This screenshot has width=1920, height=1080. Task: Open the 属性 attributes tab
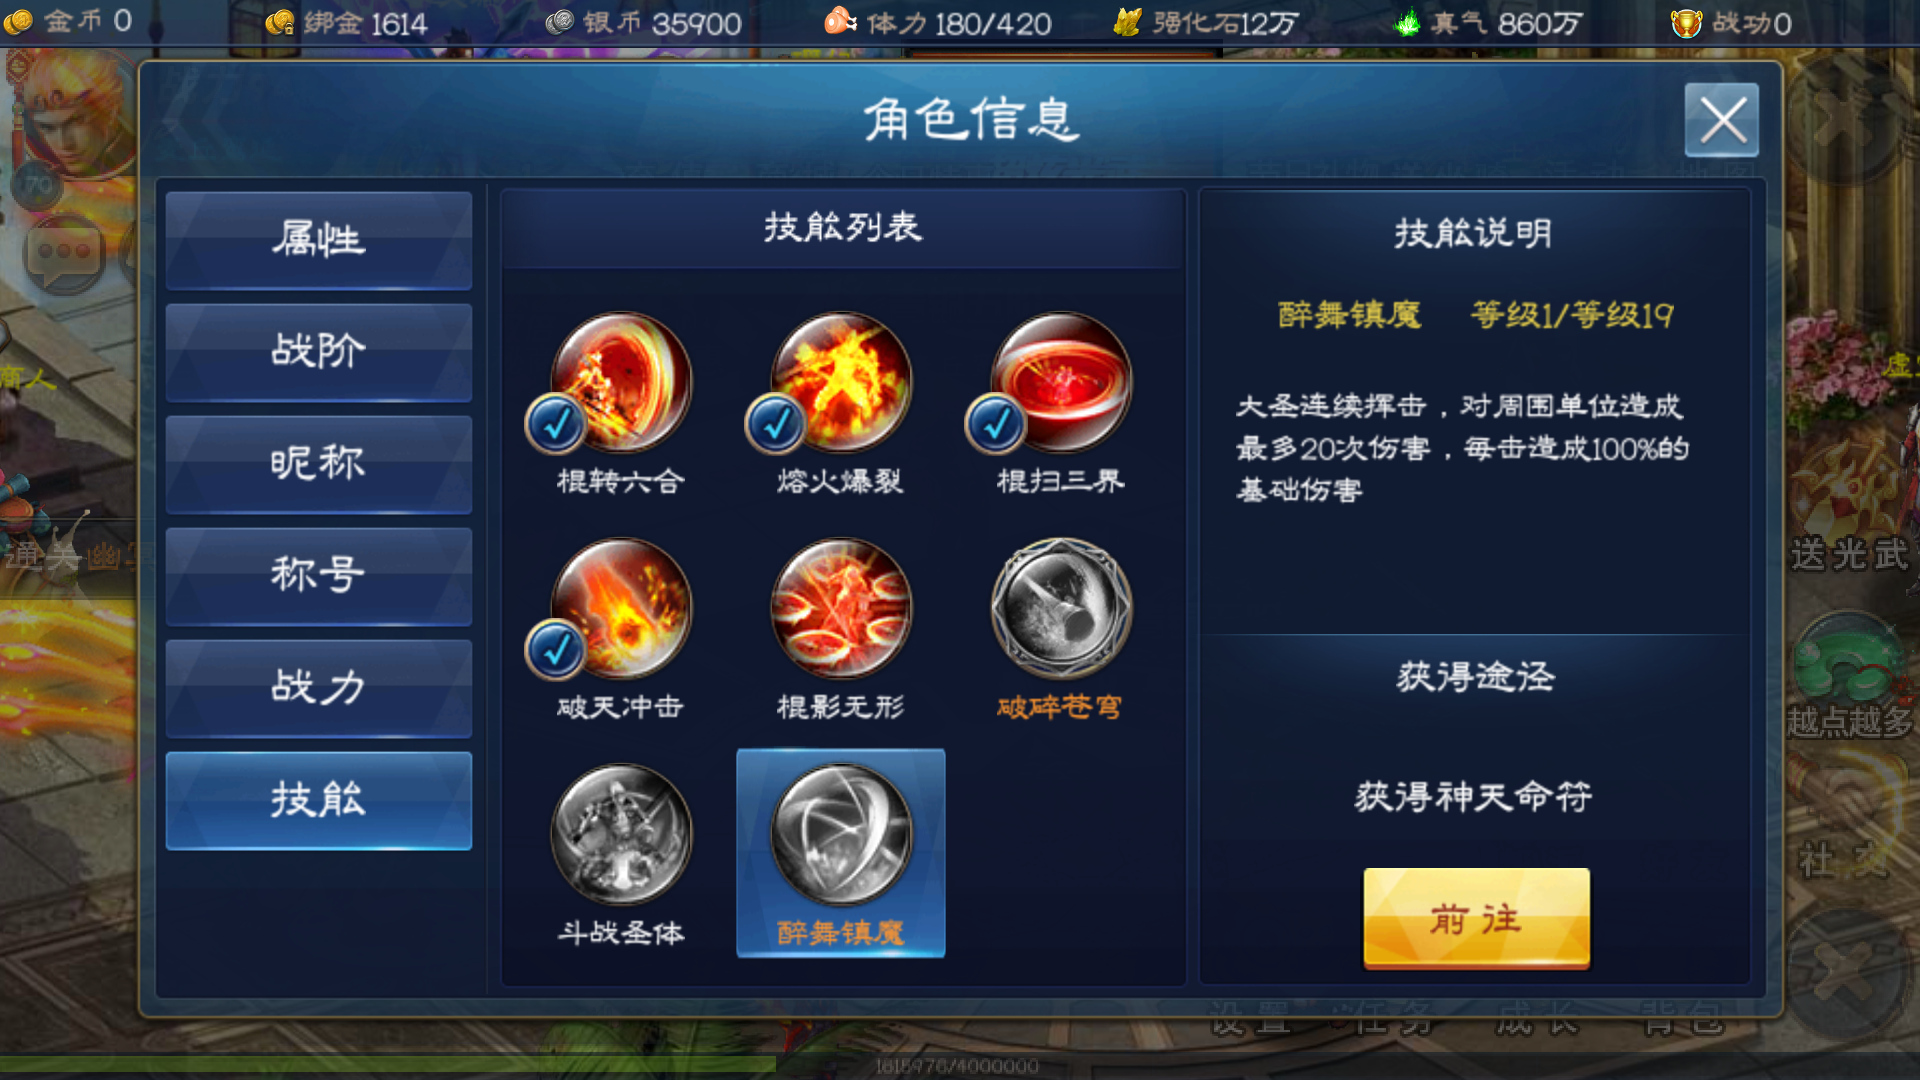[x=319, y=240]
